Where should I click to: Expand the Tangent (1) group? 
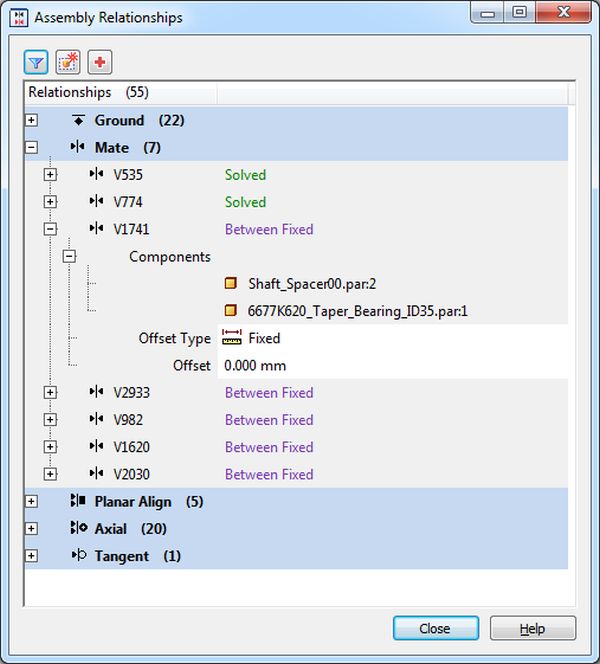tap(31, 556)
